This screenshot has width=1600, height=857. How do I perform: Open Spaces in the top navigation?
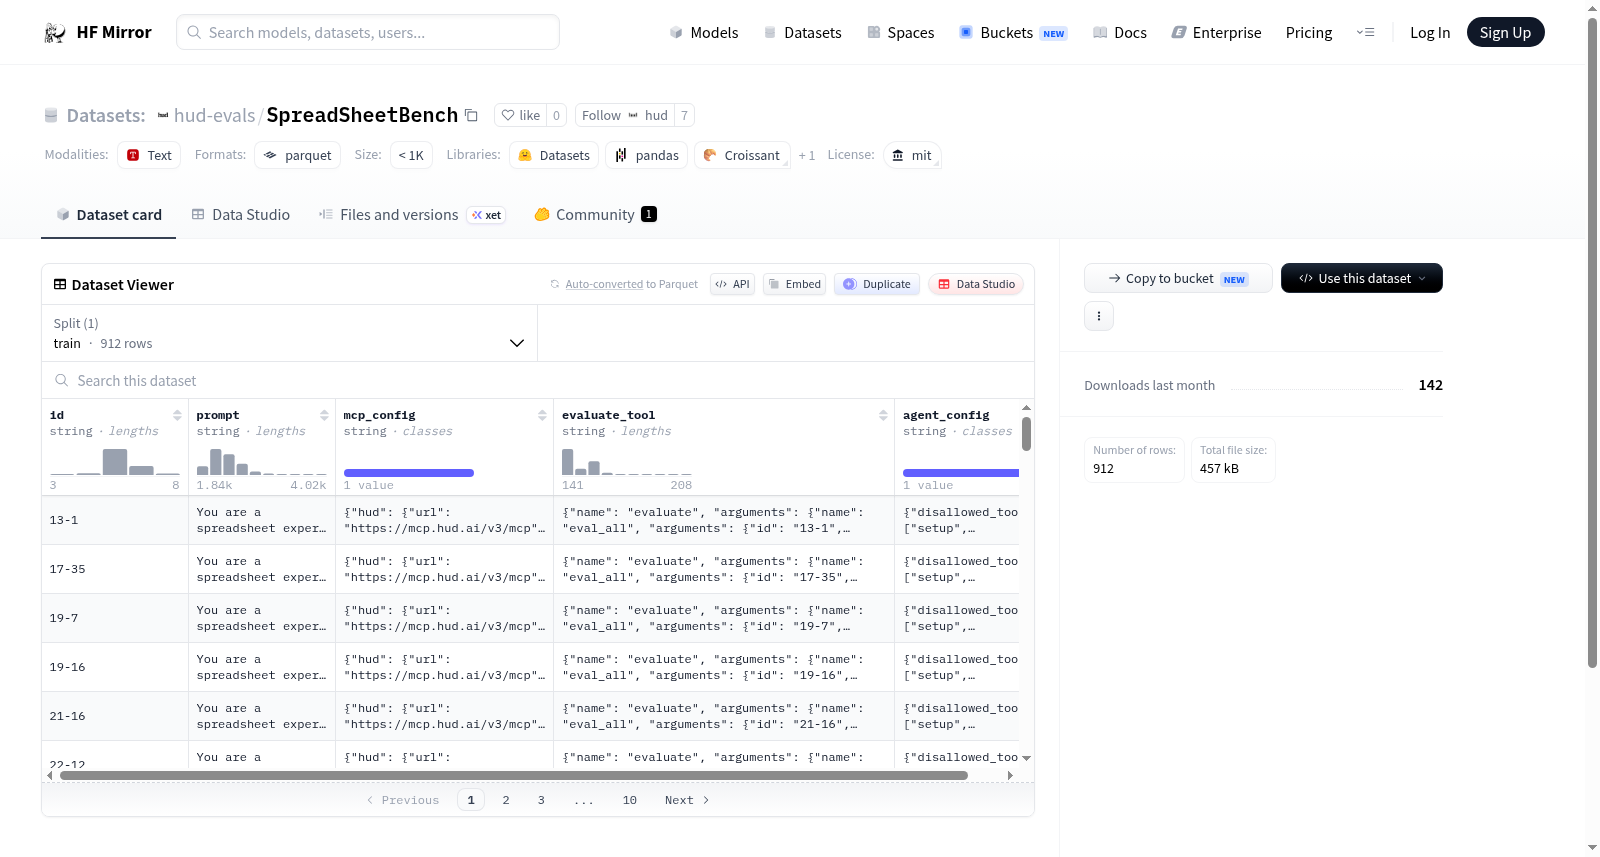click(x=901, y=32)
